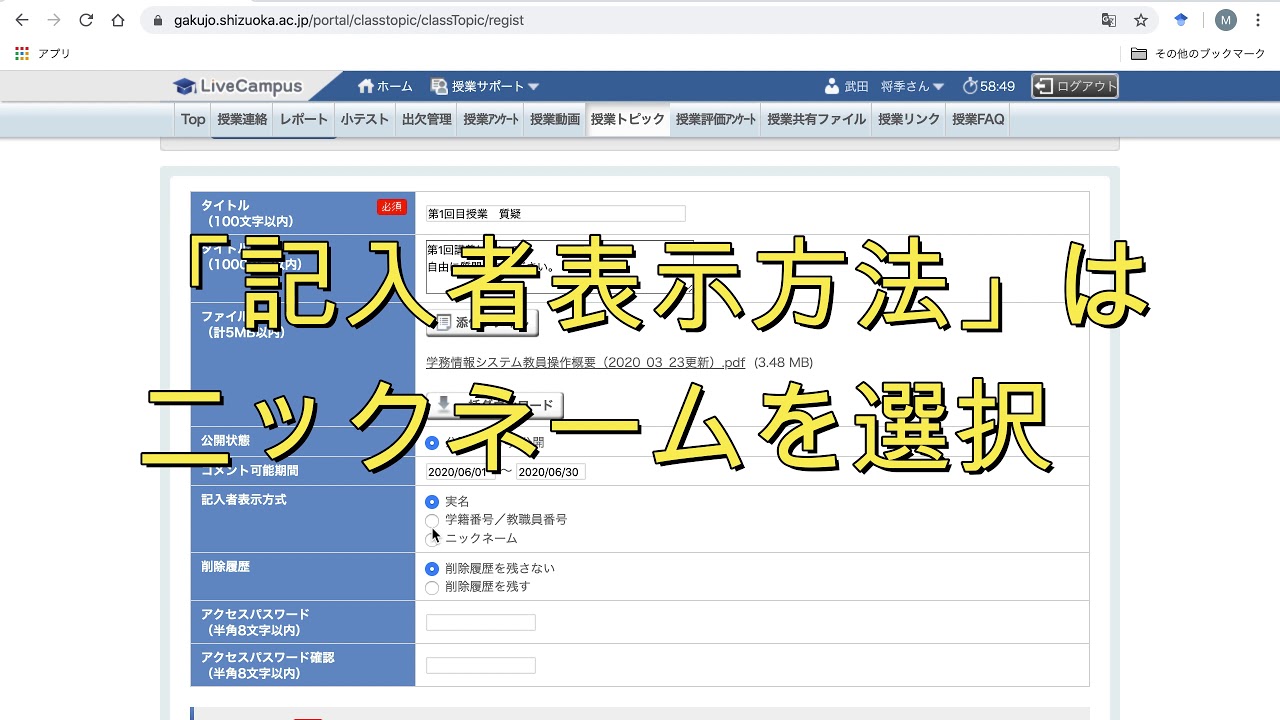Image resolution: width=1280 pixels, height=720 pixels.
Task: Click the end date field 2020/06/30
Action: click(x=550, y=472)
